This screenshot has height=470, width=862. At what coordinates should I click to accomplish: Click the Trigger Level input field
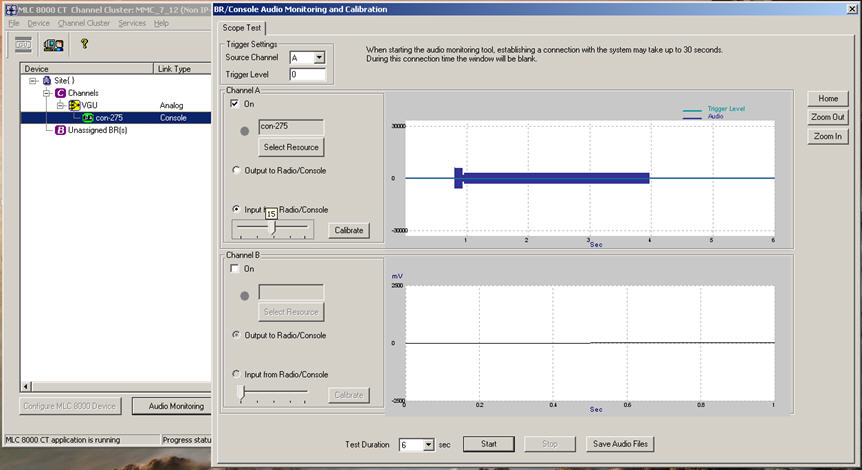[308, 74]
